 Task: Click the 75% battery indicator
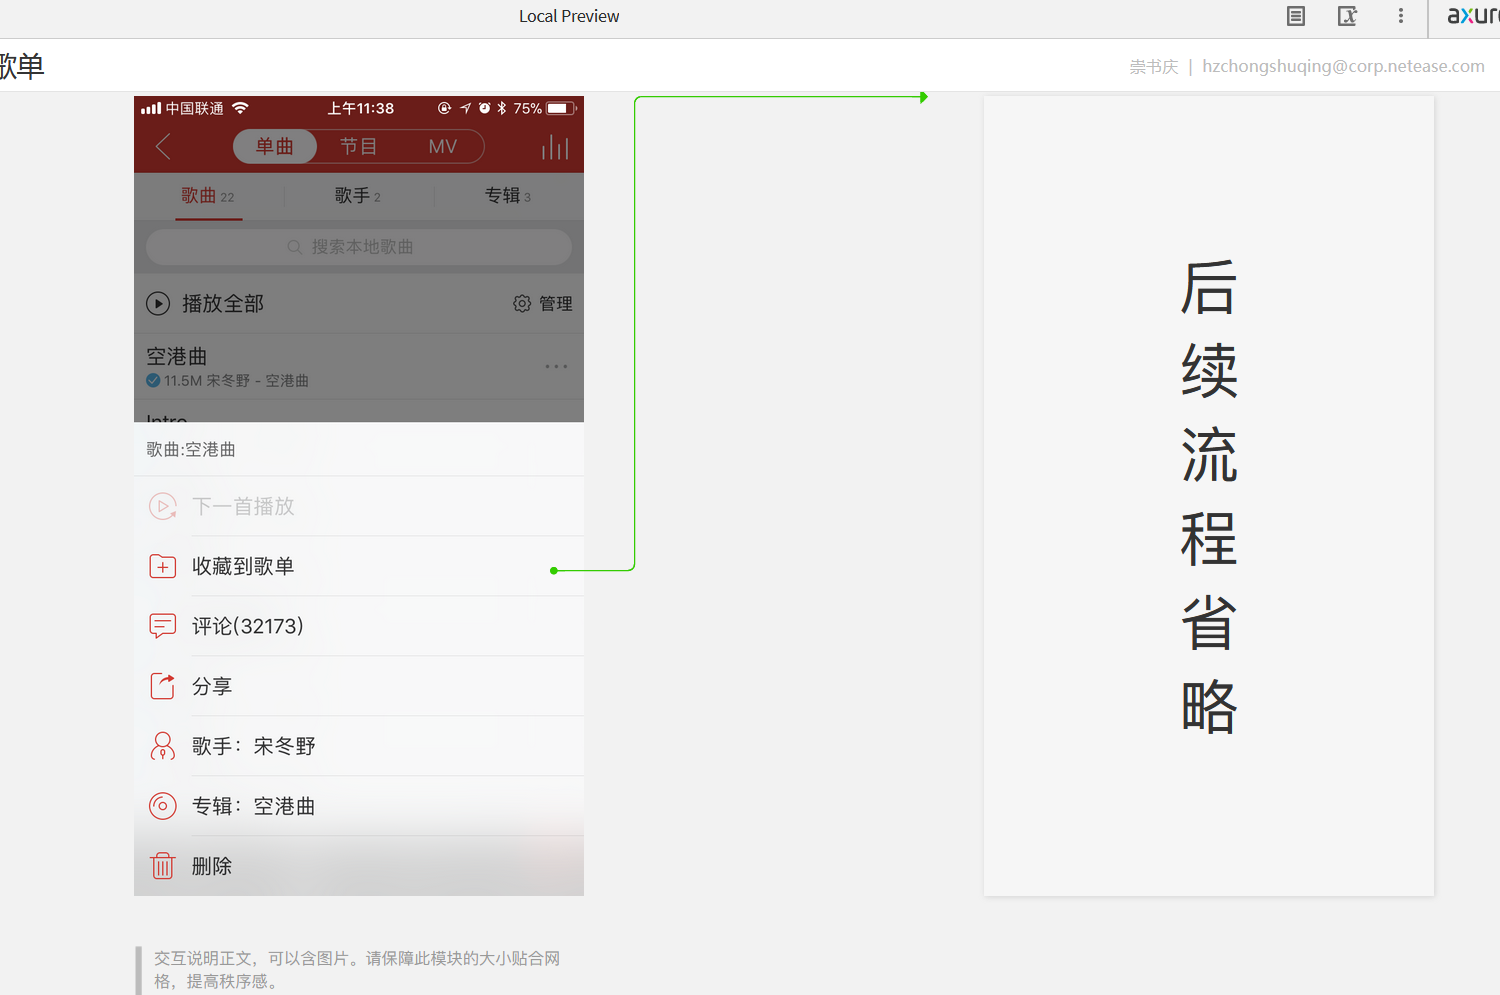tap(544, 108)
